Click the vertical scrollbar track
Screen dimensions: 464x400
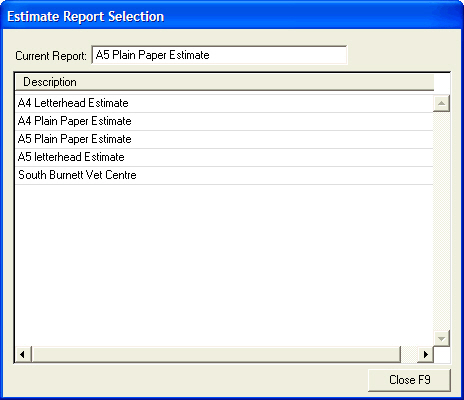tap(441, 221)
